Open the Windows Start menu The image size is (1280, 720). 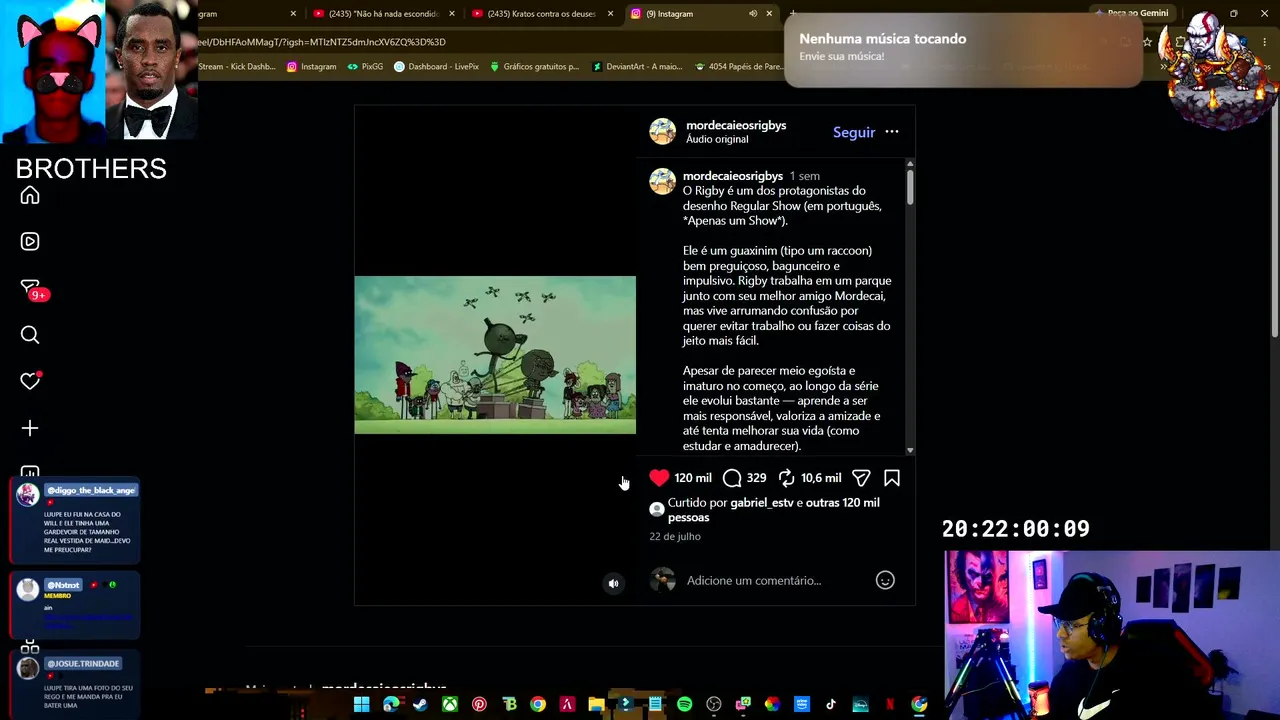pos(361,705)
